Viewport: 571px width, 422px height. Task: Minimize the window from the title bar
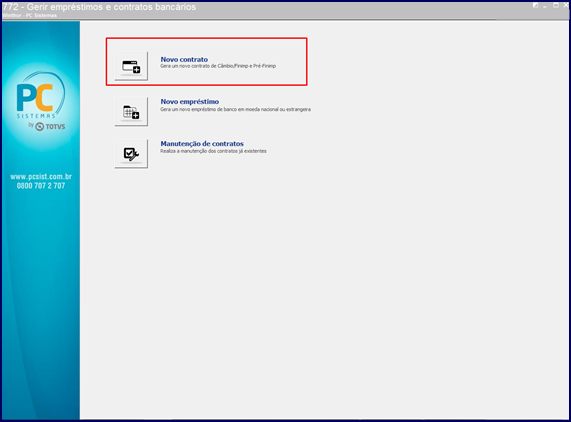(545, 6)
